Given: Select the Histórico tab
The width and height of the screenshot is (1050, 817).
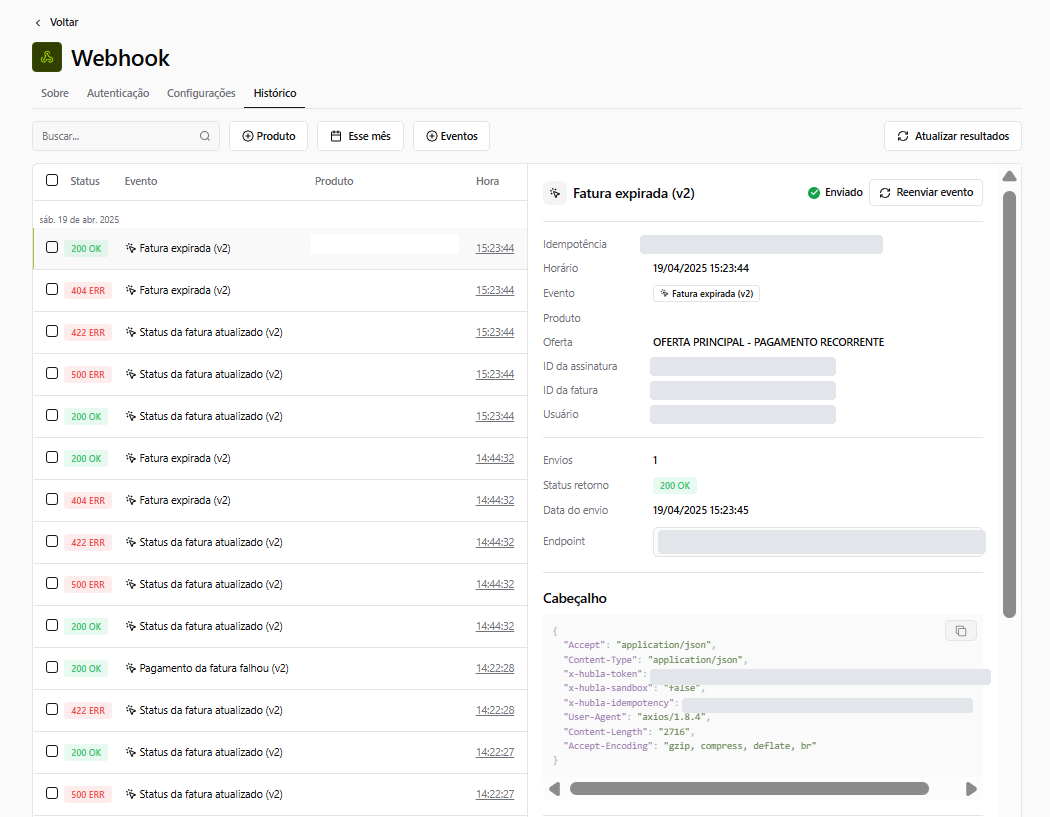Looking at the screenshot, I should [x=275, y=93].
